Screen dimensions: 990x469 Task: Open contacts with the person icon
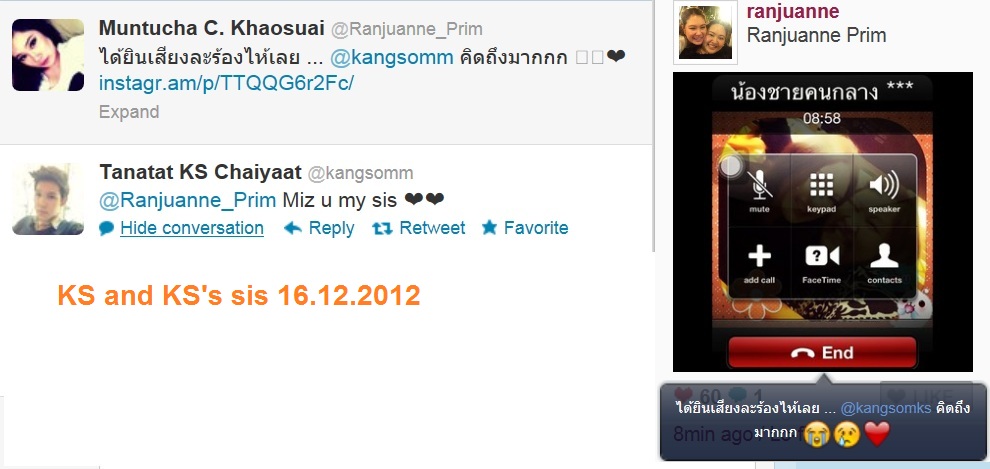[x=884, y=256]
